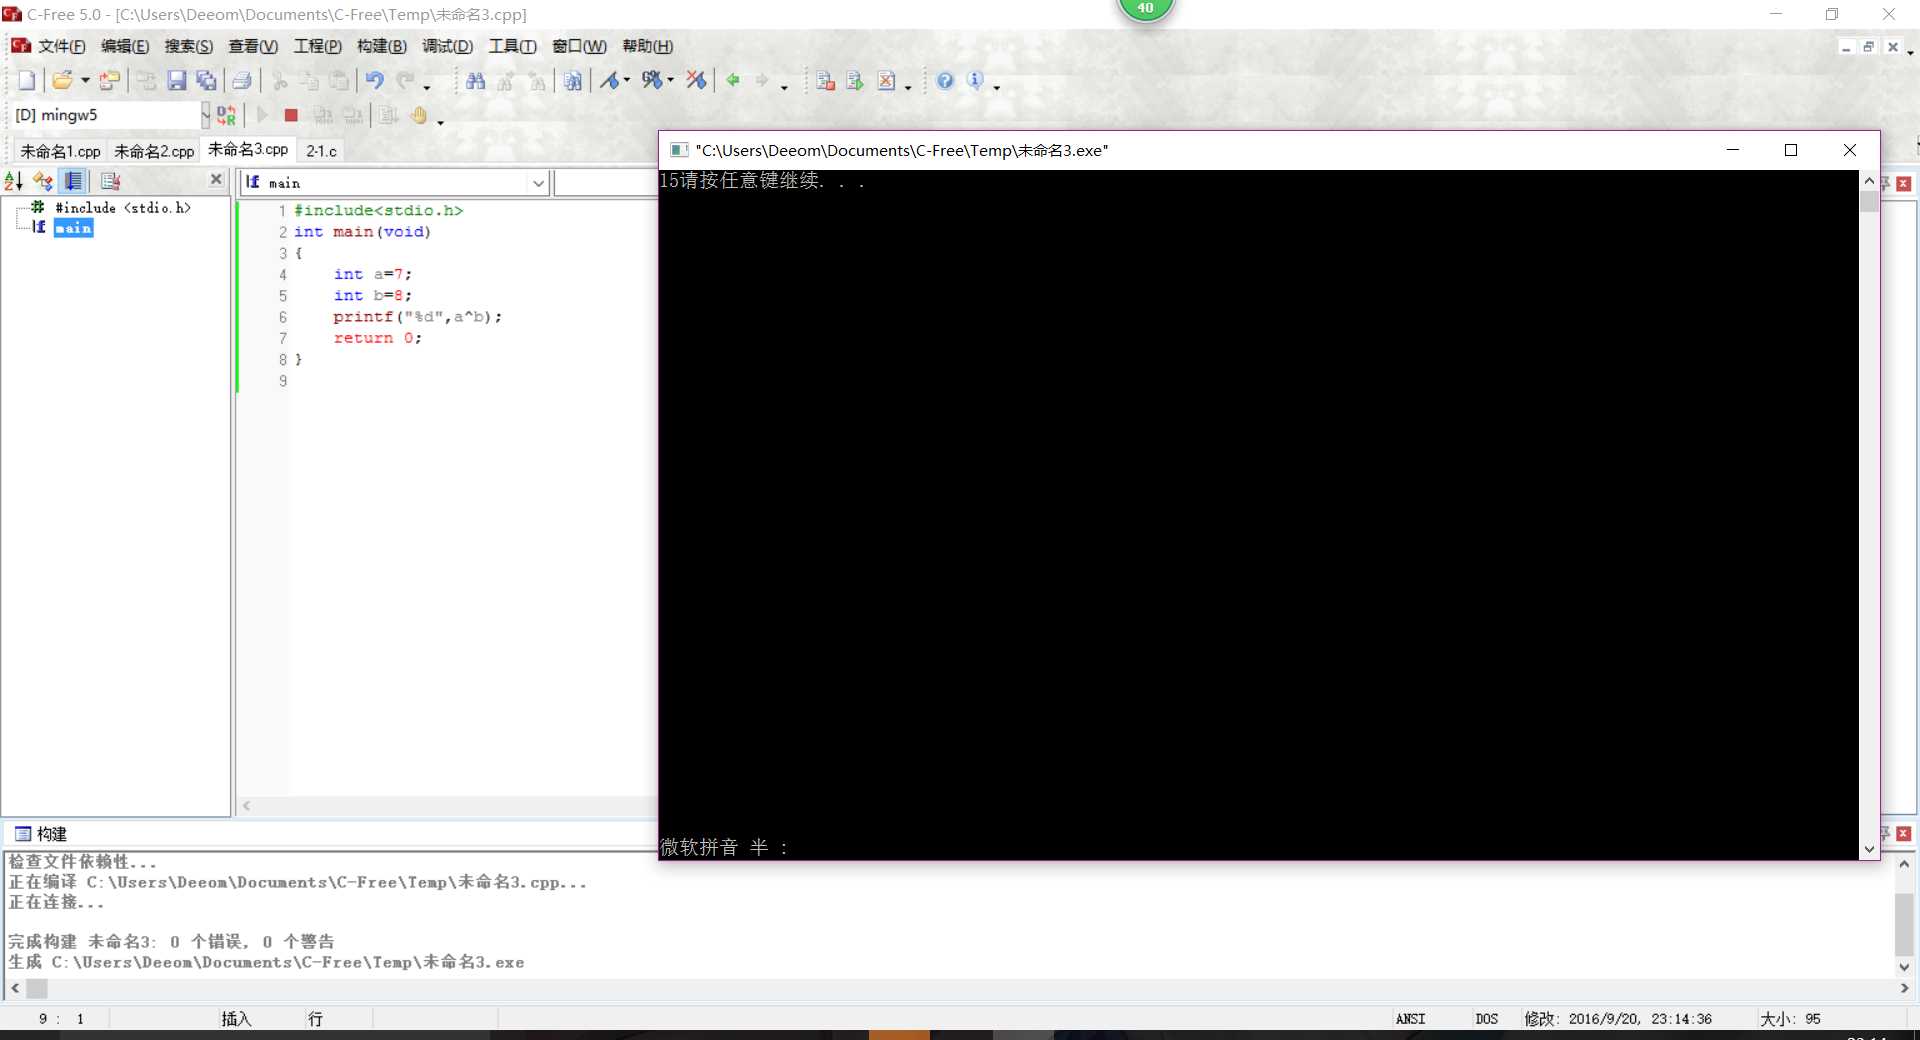Click the open project icon

(109, 81)
